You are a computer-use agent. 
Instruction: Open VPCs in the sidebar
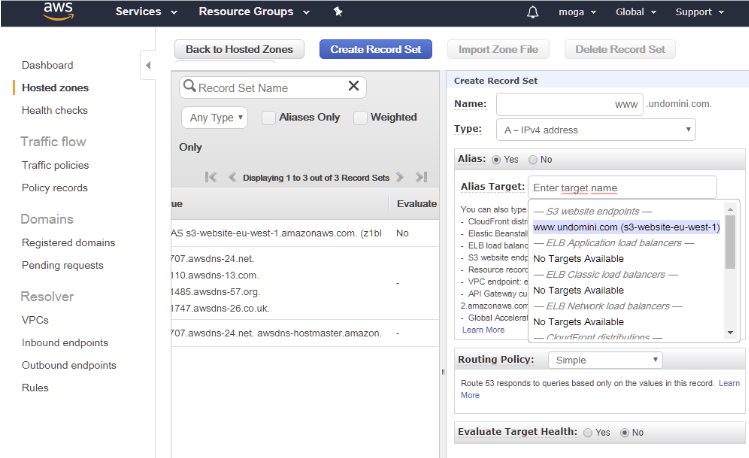[35, 320]
